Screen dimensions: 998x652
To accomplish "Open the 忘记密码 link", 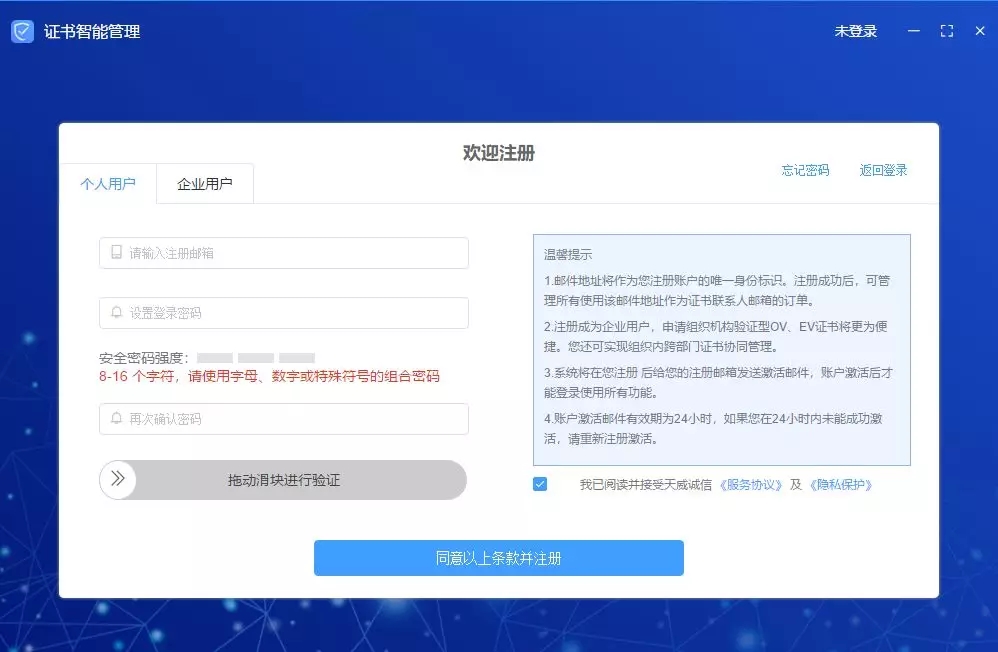I will (805, 170).
